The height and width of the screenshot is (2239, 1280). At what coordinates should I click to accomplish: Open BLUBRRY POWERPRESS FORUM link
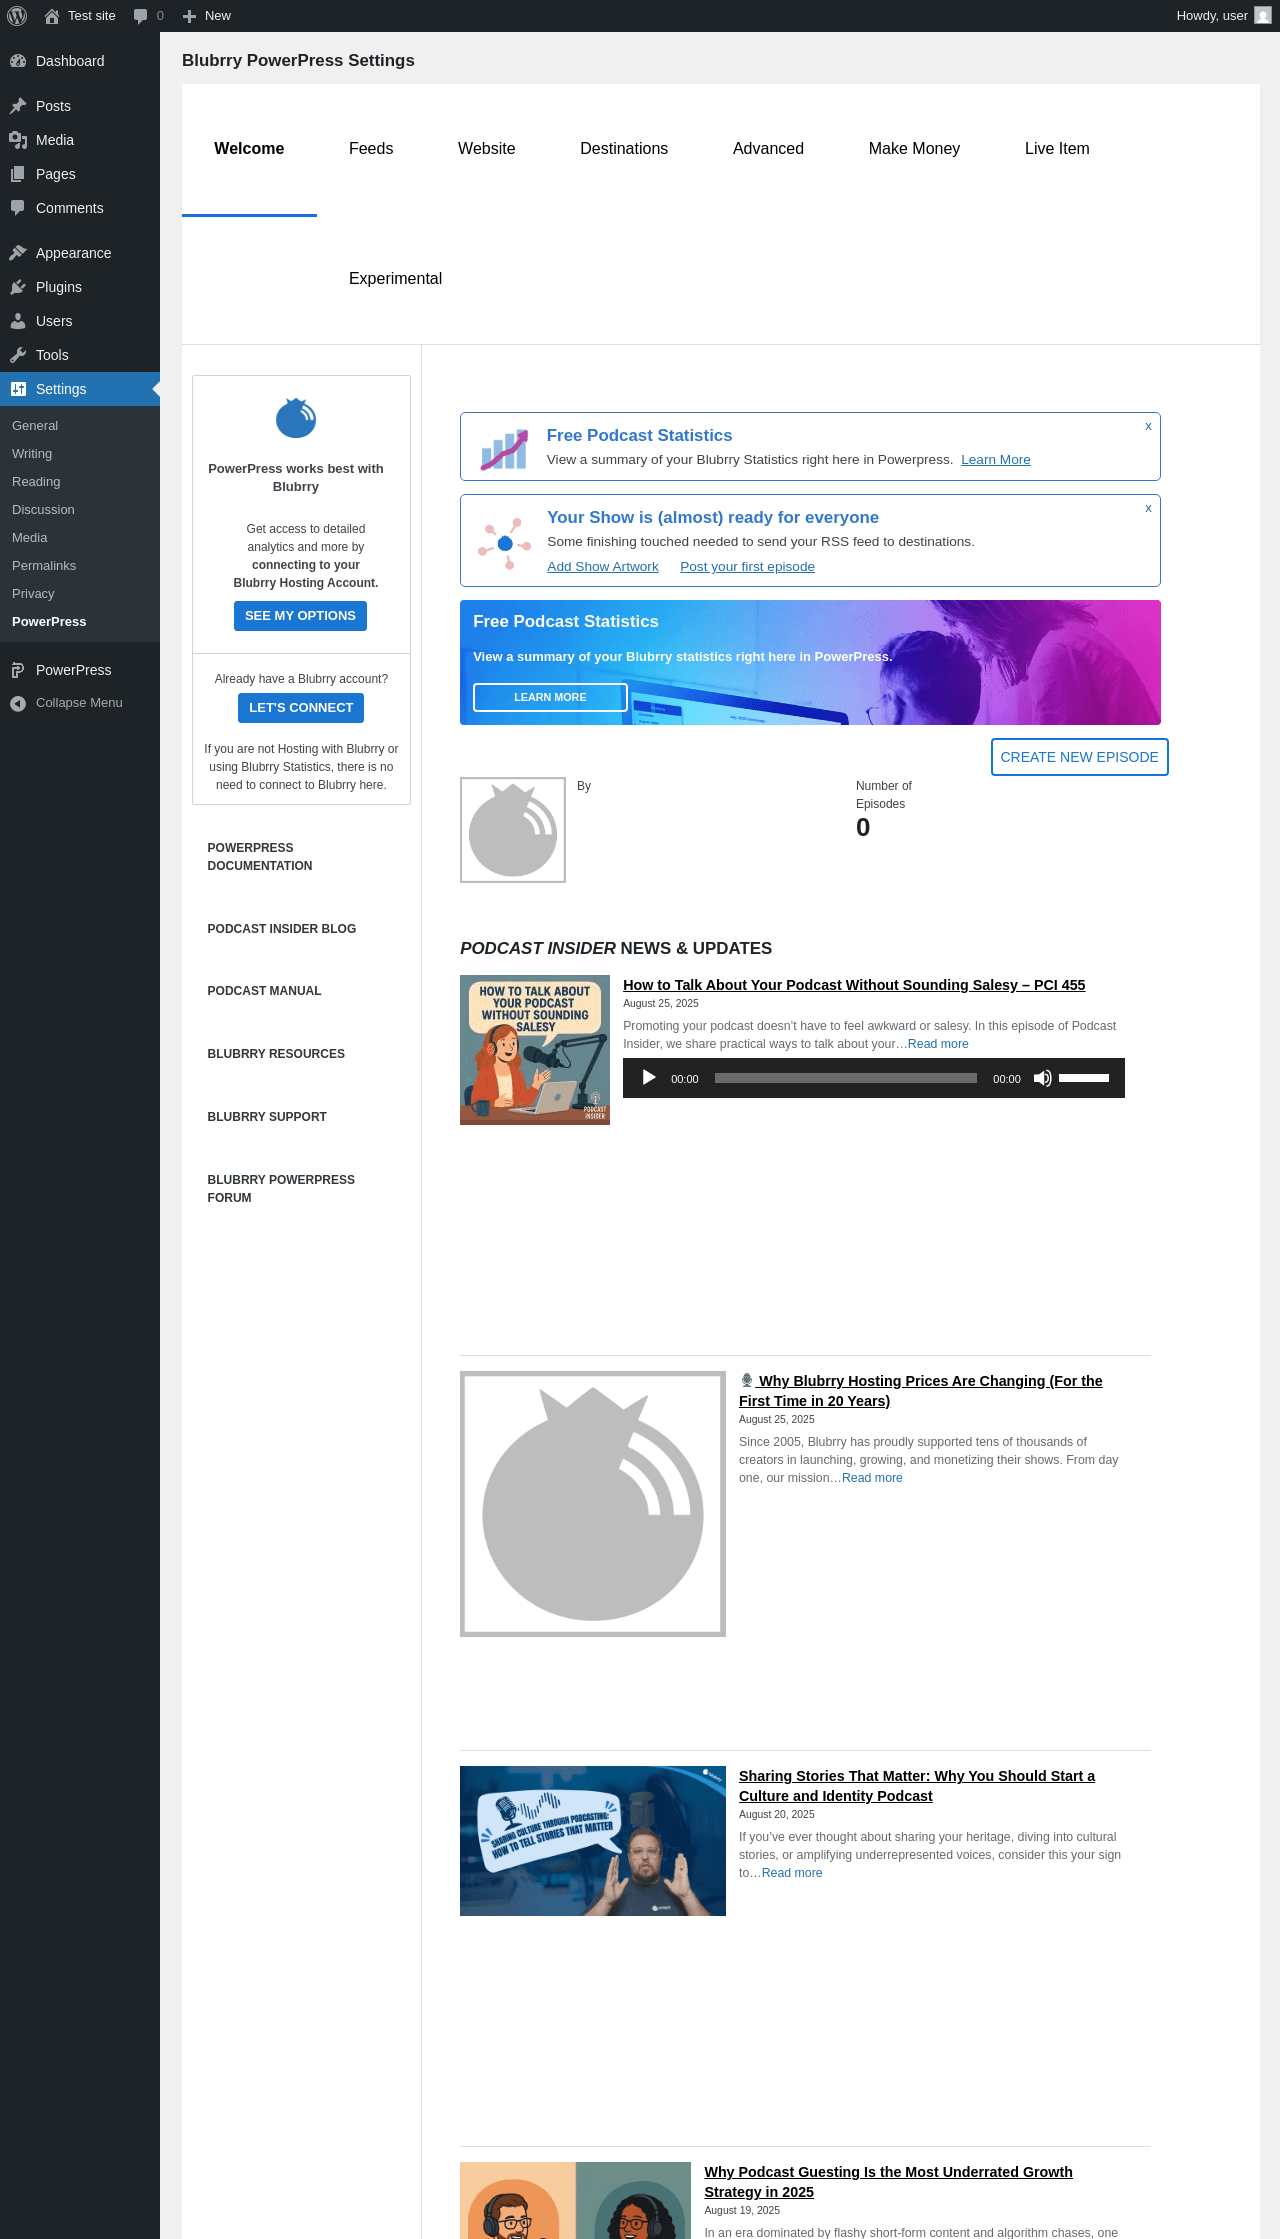click(281, 1189)
